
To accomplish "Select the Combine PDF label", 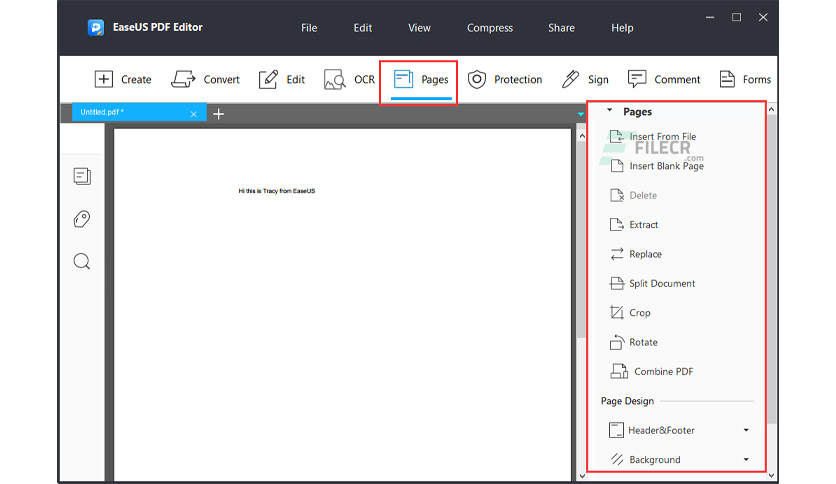I will coord(664,371).
